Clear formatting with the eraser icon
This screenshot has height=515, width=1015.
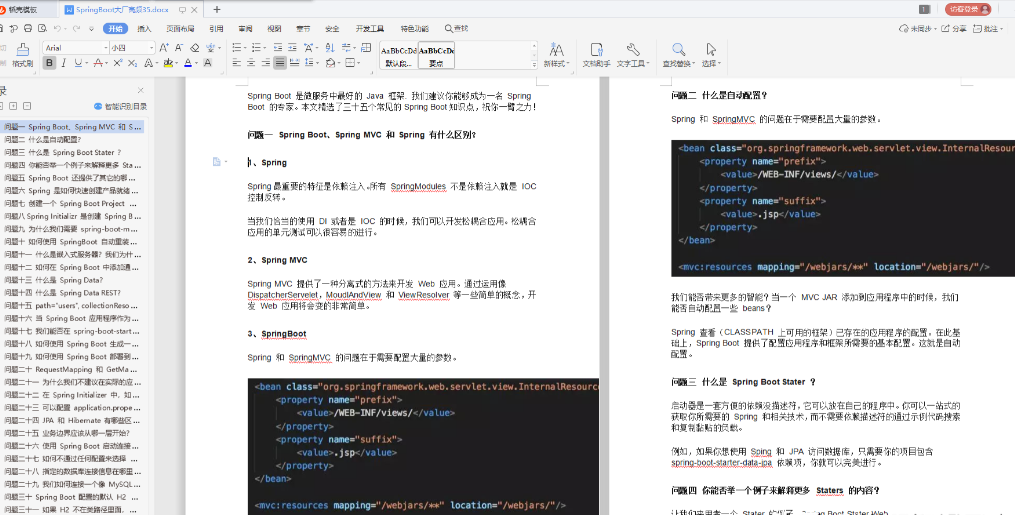[x=195, y=47]
